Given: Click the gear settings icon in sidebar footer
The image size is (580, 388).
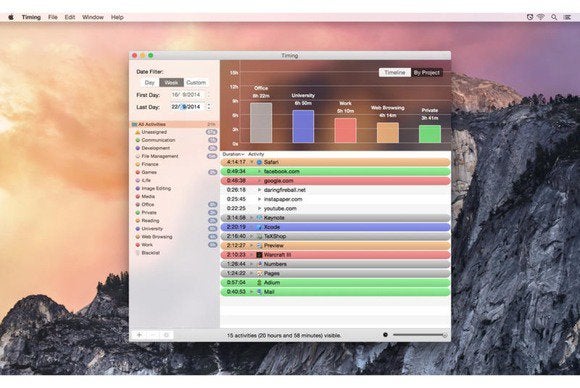Looking at the screenshot, I should click(166, 335).
